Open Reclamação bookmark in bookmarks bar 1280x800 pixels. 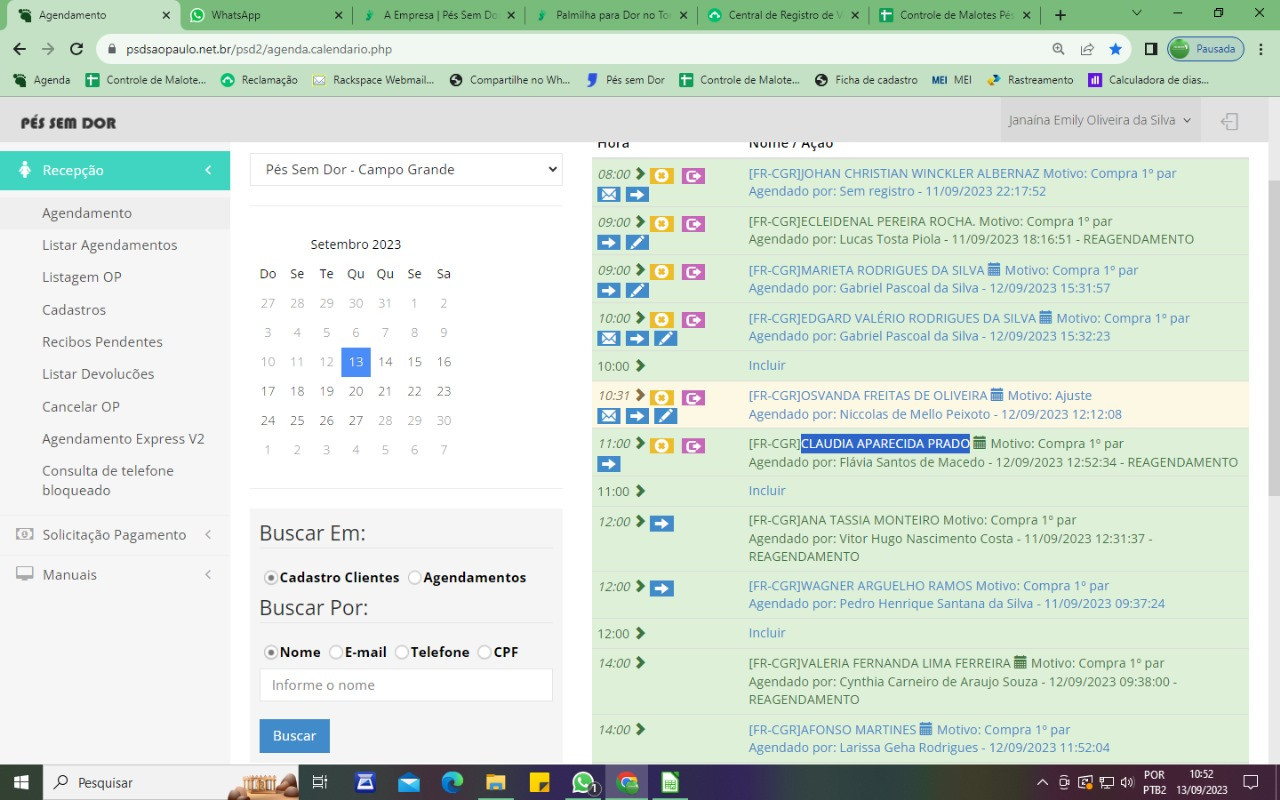pyautogui.click(x=259, y=80)
